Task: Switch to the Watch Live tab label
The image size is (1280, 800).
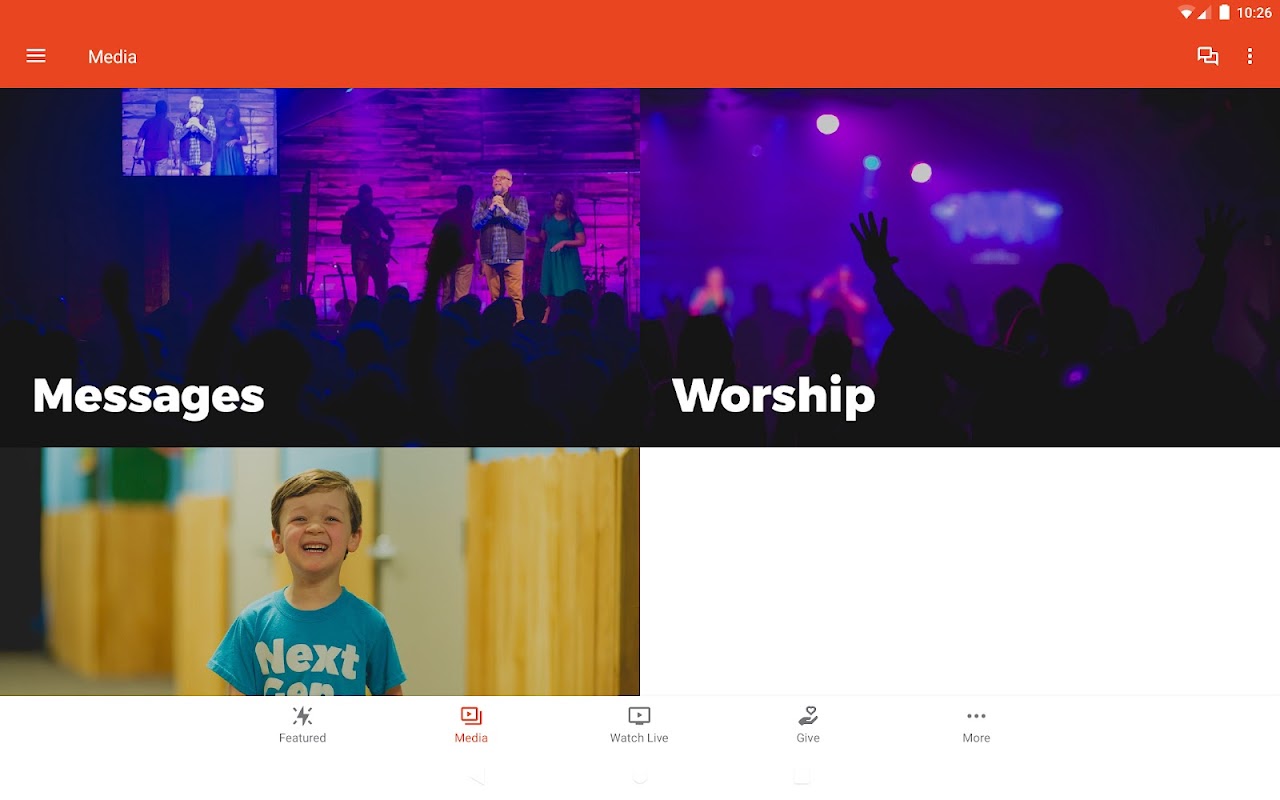Action: [639, 738]
